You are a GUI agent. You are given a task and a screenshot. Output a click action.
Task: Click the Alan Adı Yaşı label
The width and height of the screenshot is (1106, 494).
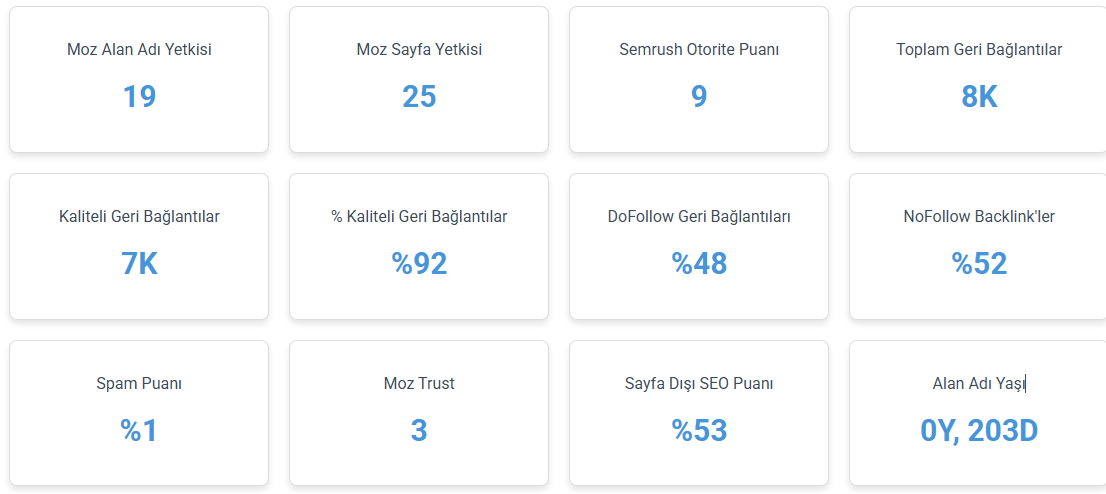tap(979, 384)
